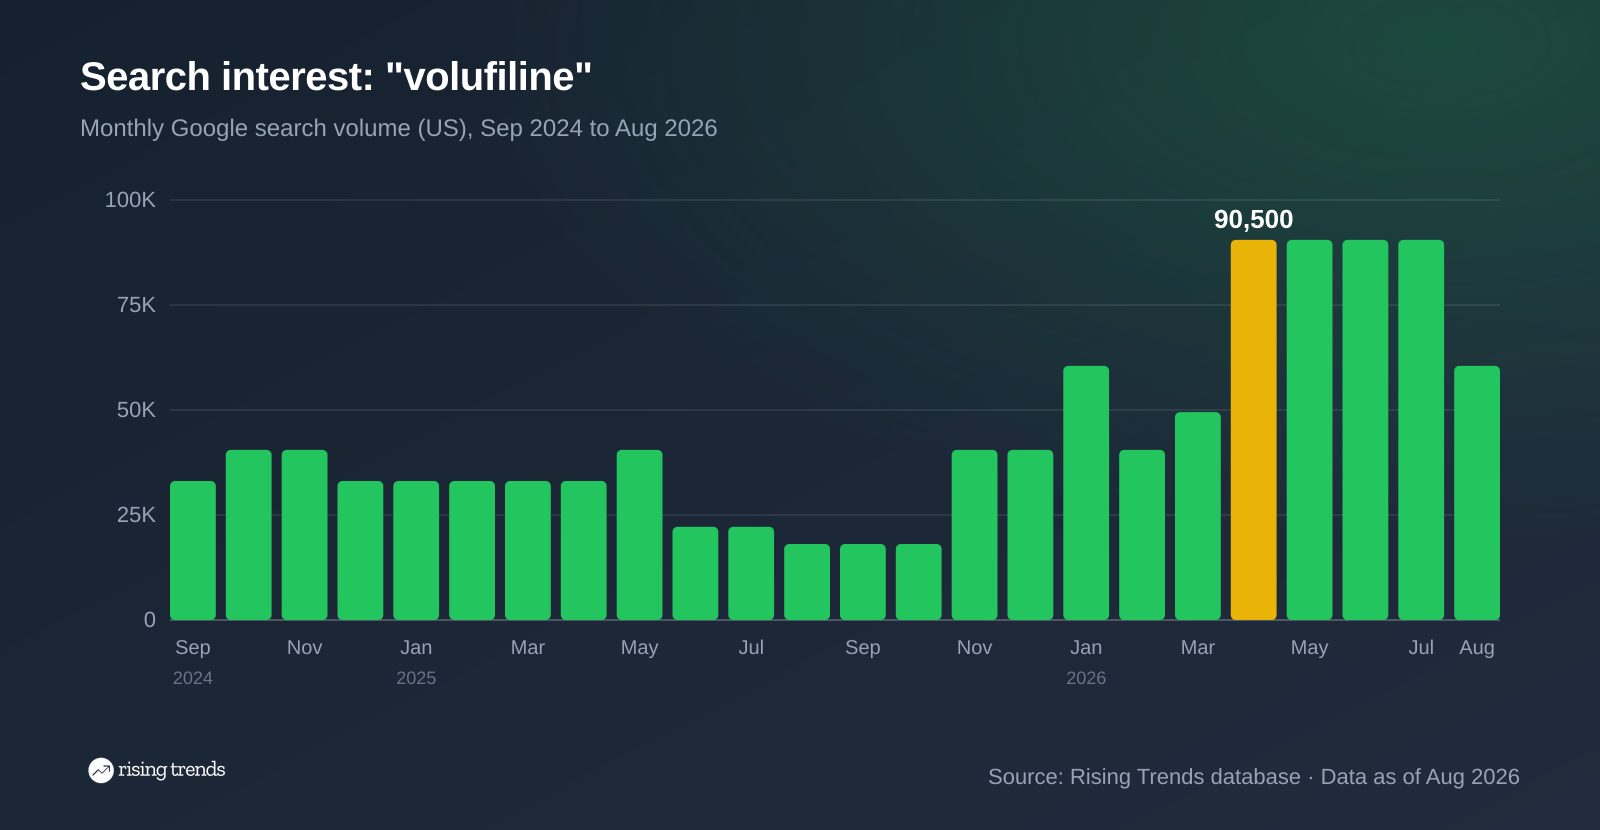Click the 'Source: Rising Trends database' footer text
1600x830 pixels.
(x=1144, y=777)
